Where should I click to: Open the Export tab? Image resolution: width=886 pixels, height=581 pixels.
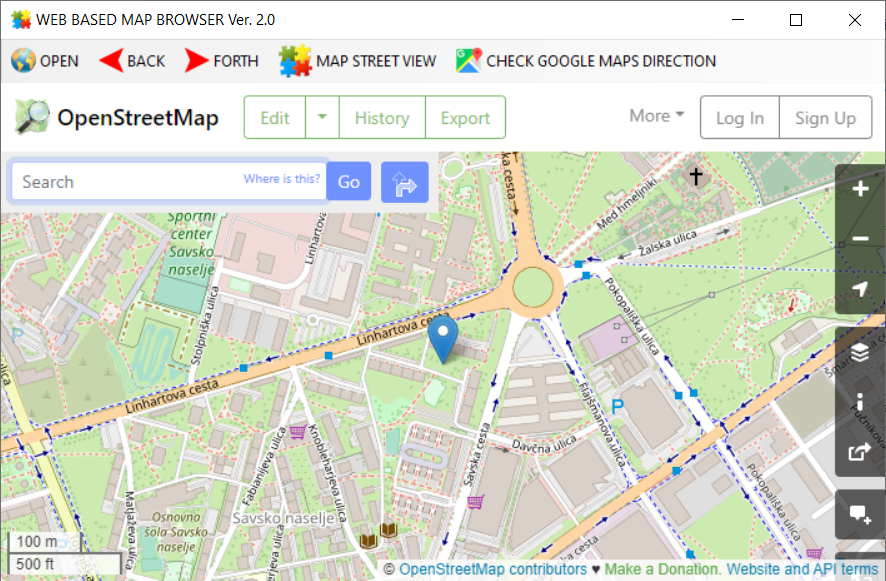click(465, 118)
